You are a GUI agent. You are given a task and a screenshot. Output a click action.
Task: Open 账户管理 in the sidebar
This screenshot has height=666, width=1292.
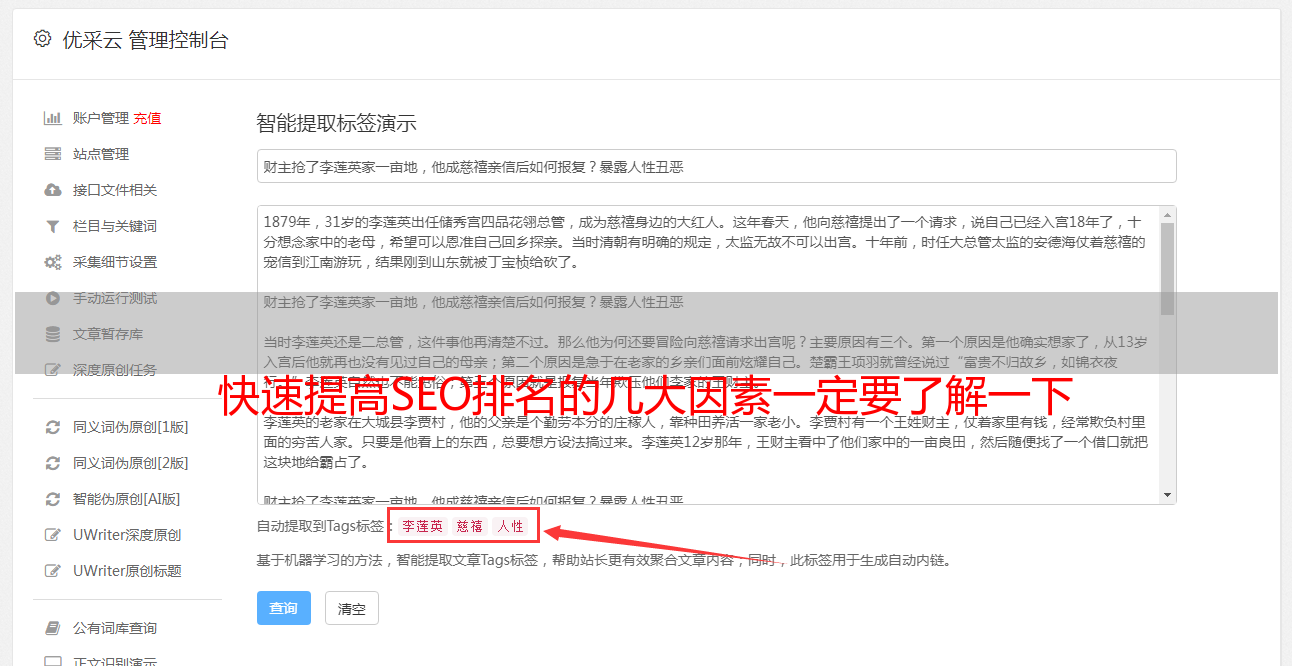101,118
